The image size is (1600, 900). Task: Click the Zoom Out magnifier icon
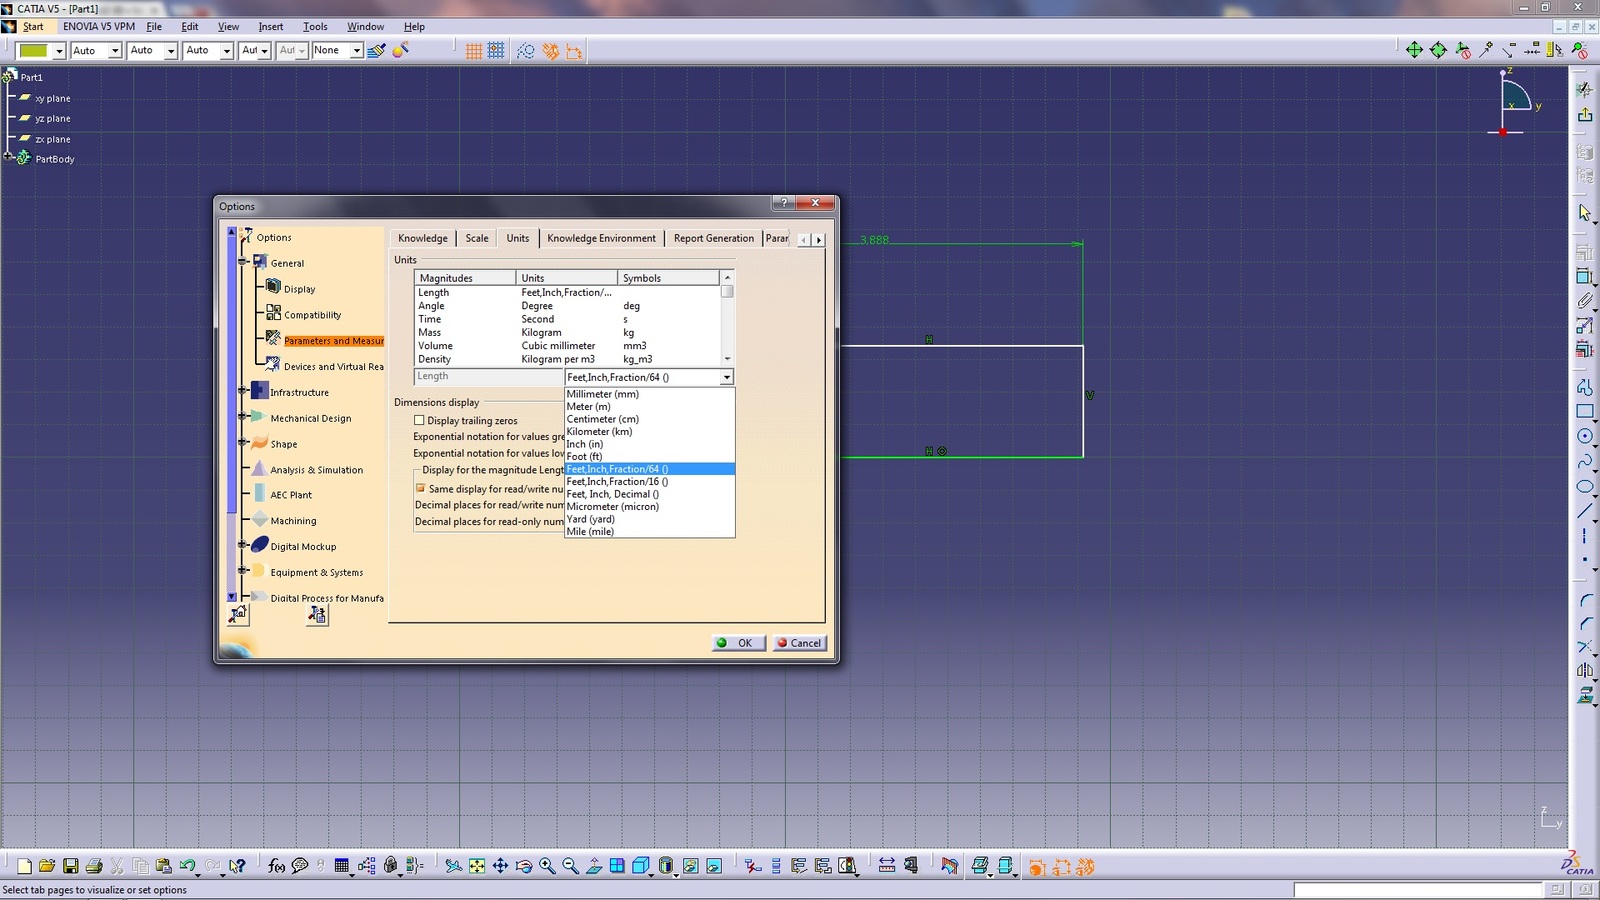[570, 866]
